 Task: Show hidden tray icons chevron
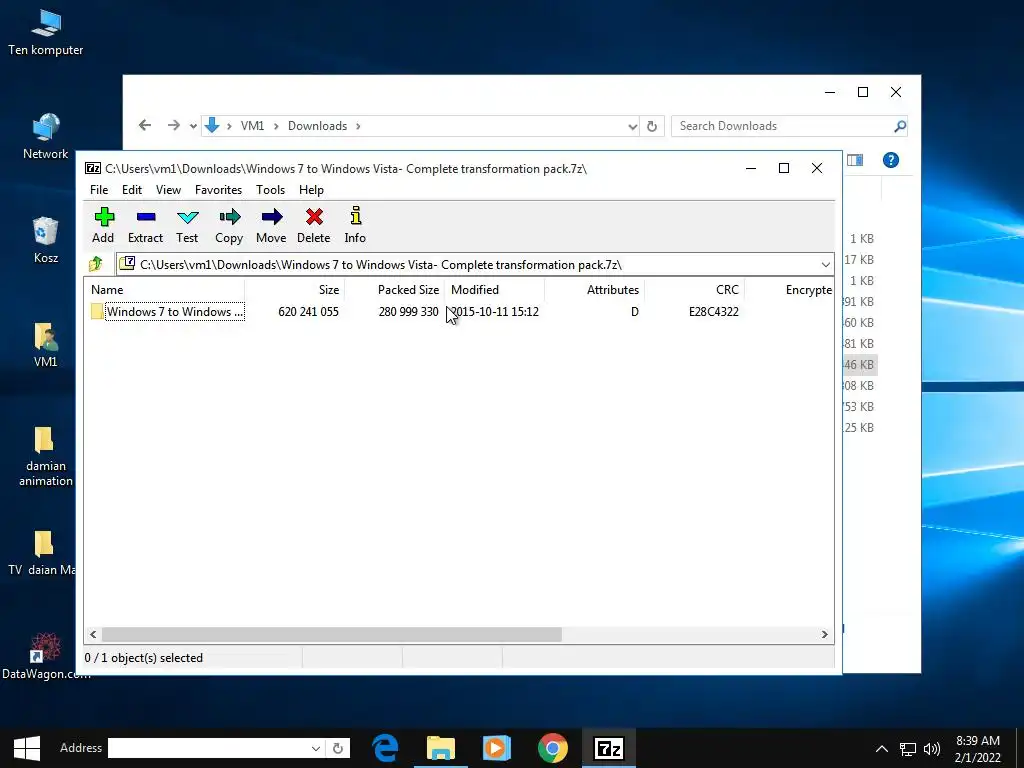pyautogui.click(x=882, y=748)
